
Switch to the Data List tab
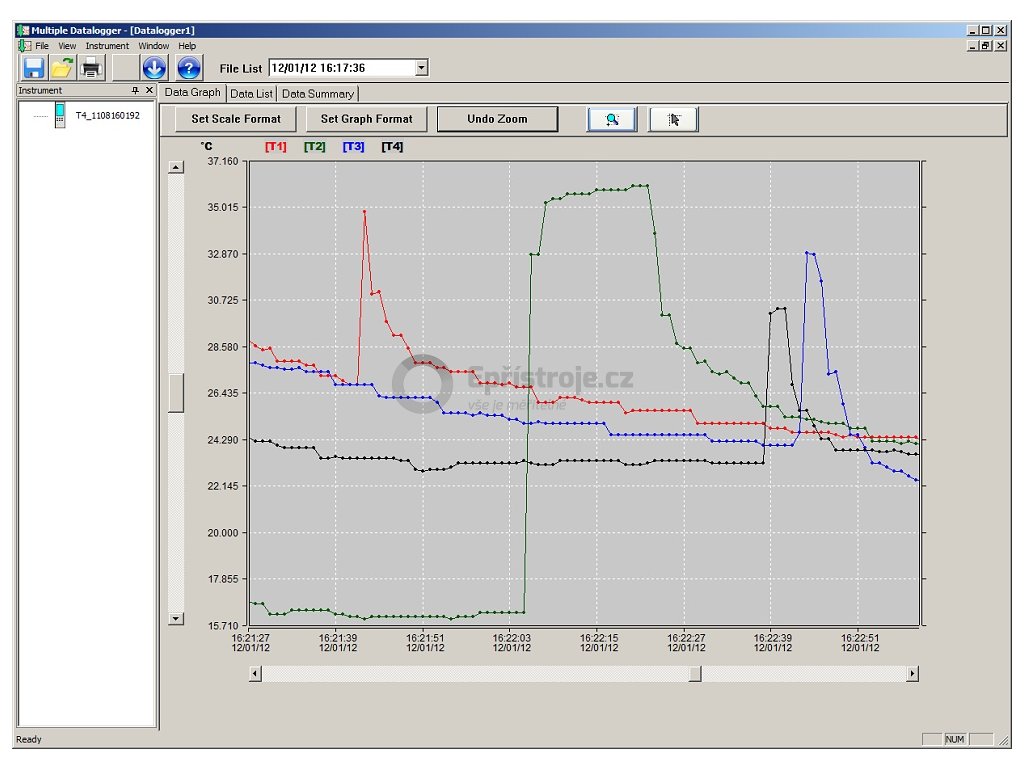251,94
